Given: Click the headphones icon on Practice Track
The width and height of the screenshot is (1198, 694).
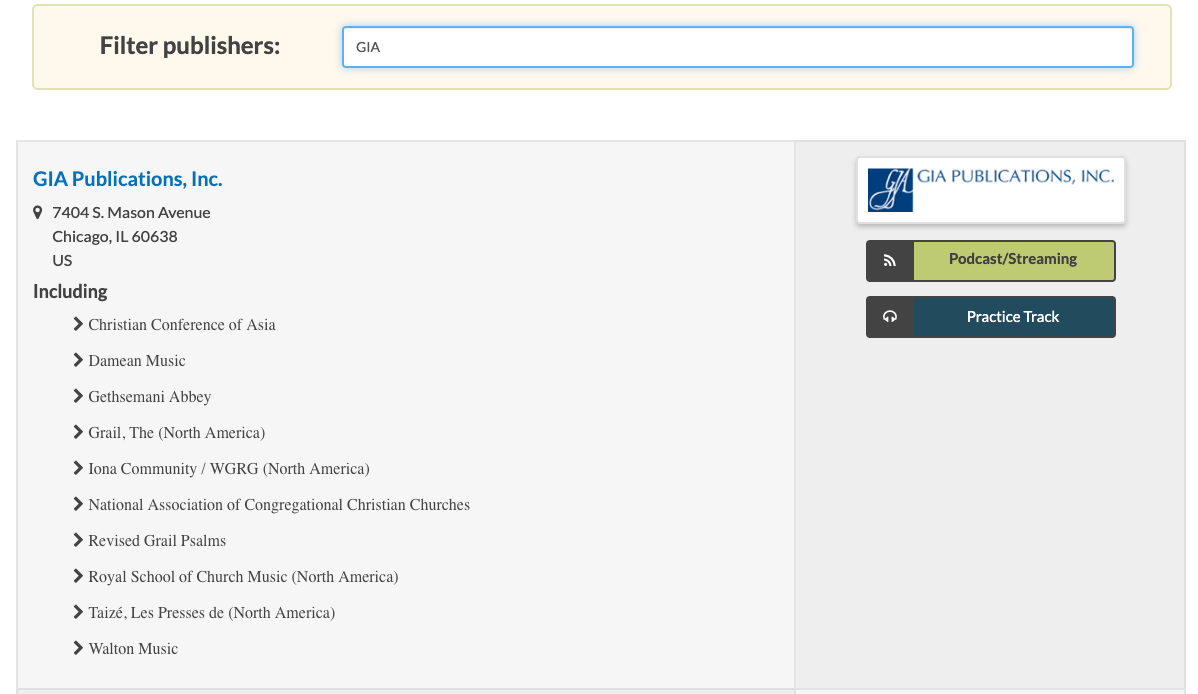Looking at the screenshot, I should (890, 316).
